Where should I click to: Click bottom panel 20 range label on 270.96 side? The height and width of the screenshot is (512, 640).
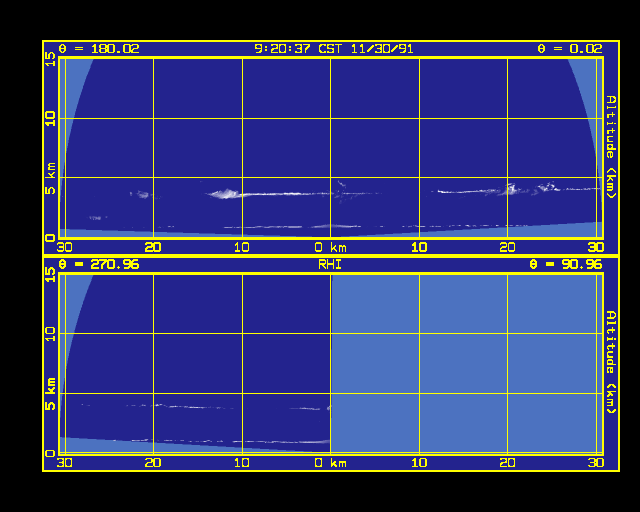coord(153,463)
